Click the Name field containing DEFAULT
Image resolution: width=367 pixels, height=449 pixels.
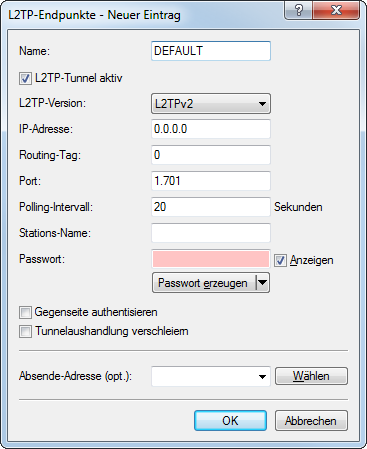211,51
